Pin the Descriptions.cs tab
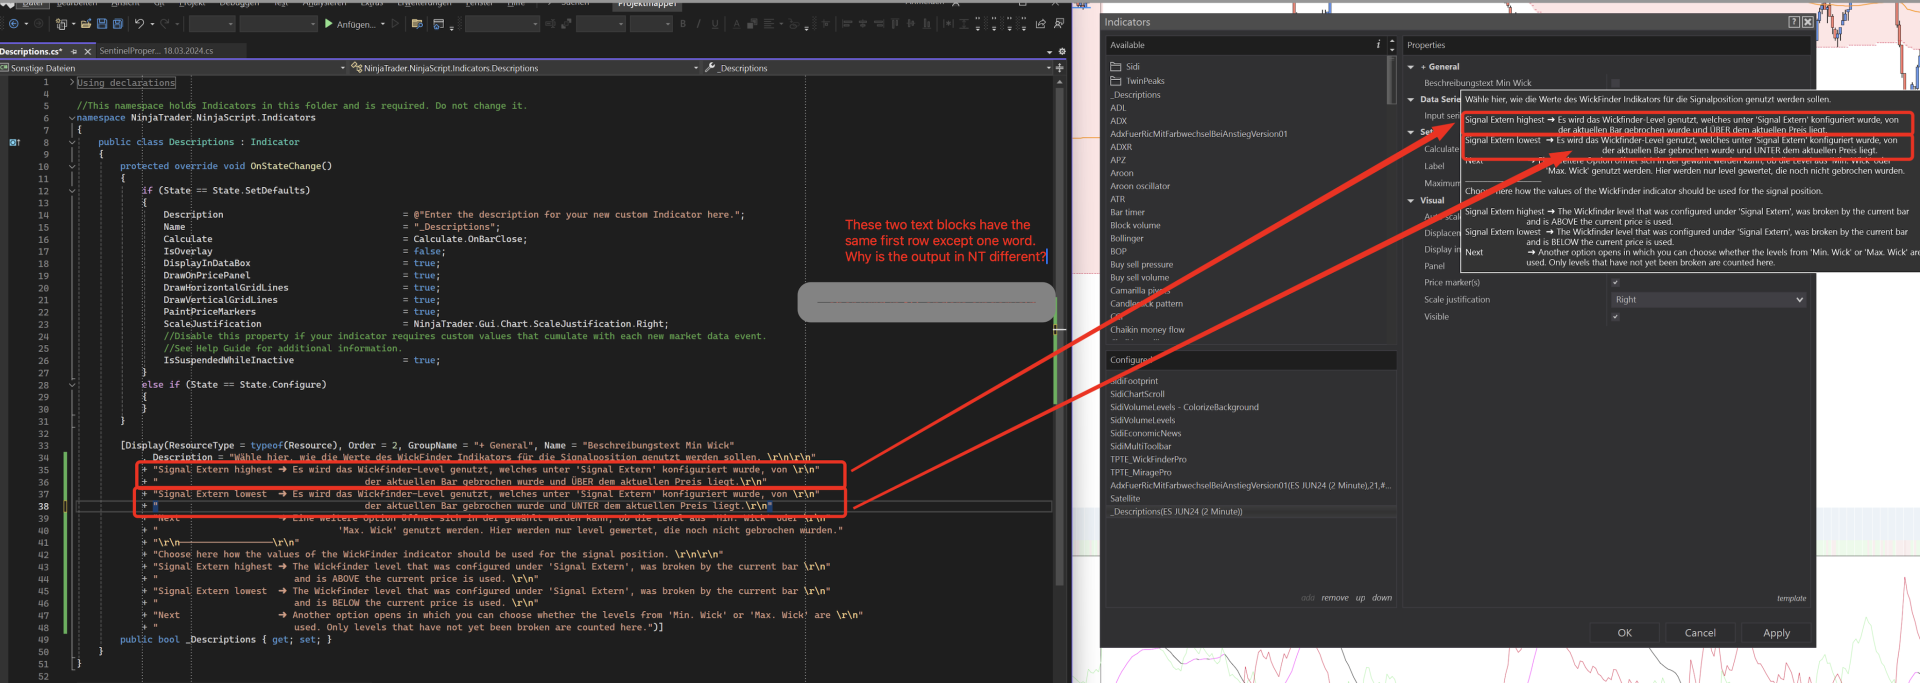Viewport: 1920px width, 683px height. [x=74, y=51]
